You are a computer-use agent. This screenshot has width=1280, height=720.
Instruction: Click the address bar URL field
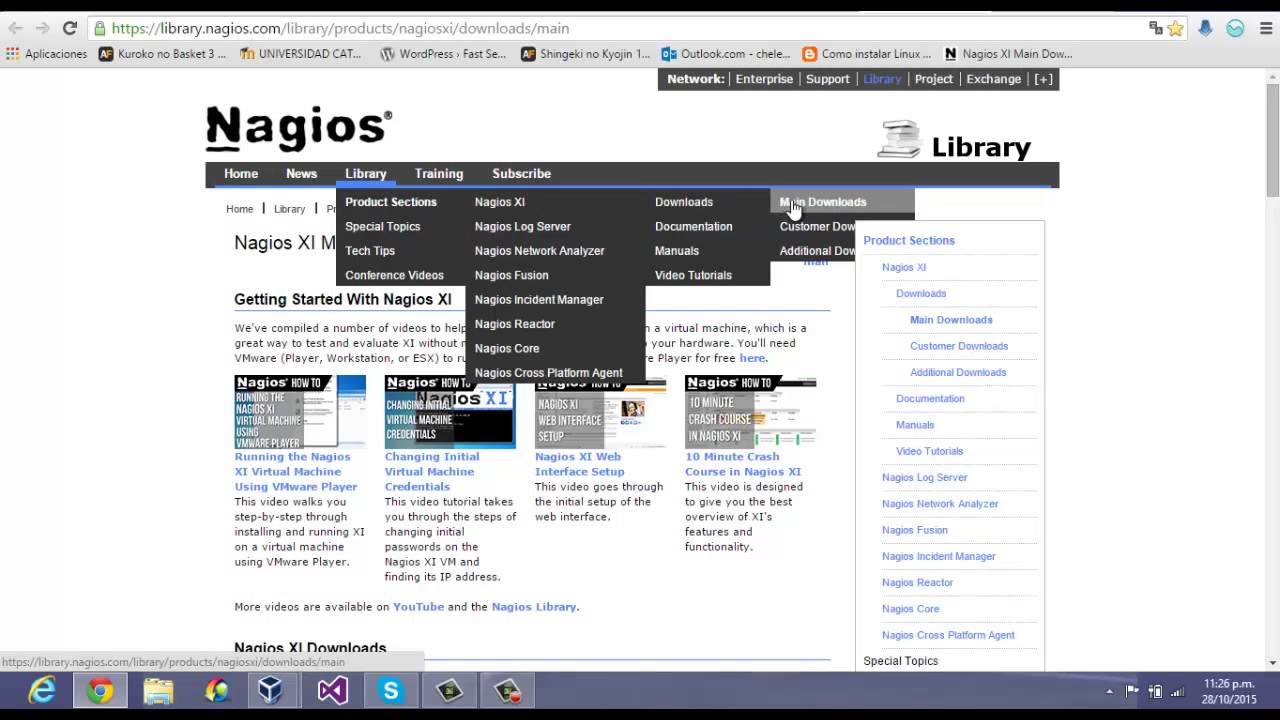point(620,29)
